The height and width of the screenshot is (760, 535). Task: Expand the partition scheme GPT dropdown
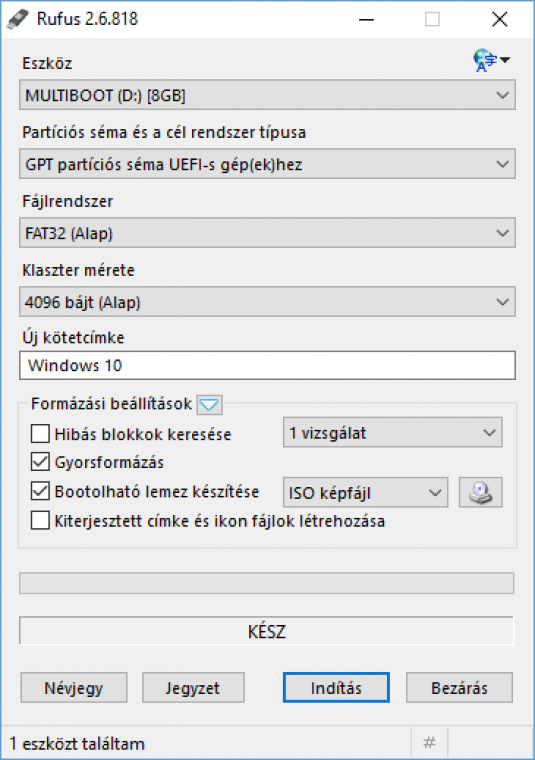[267, 164]
